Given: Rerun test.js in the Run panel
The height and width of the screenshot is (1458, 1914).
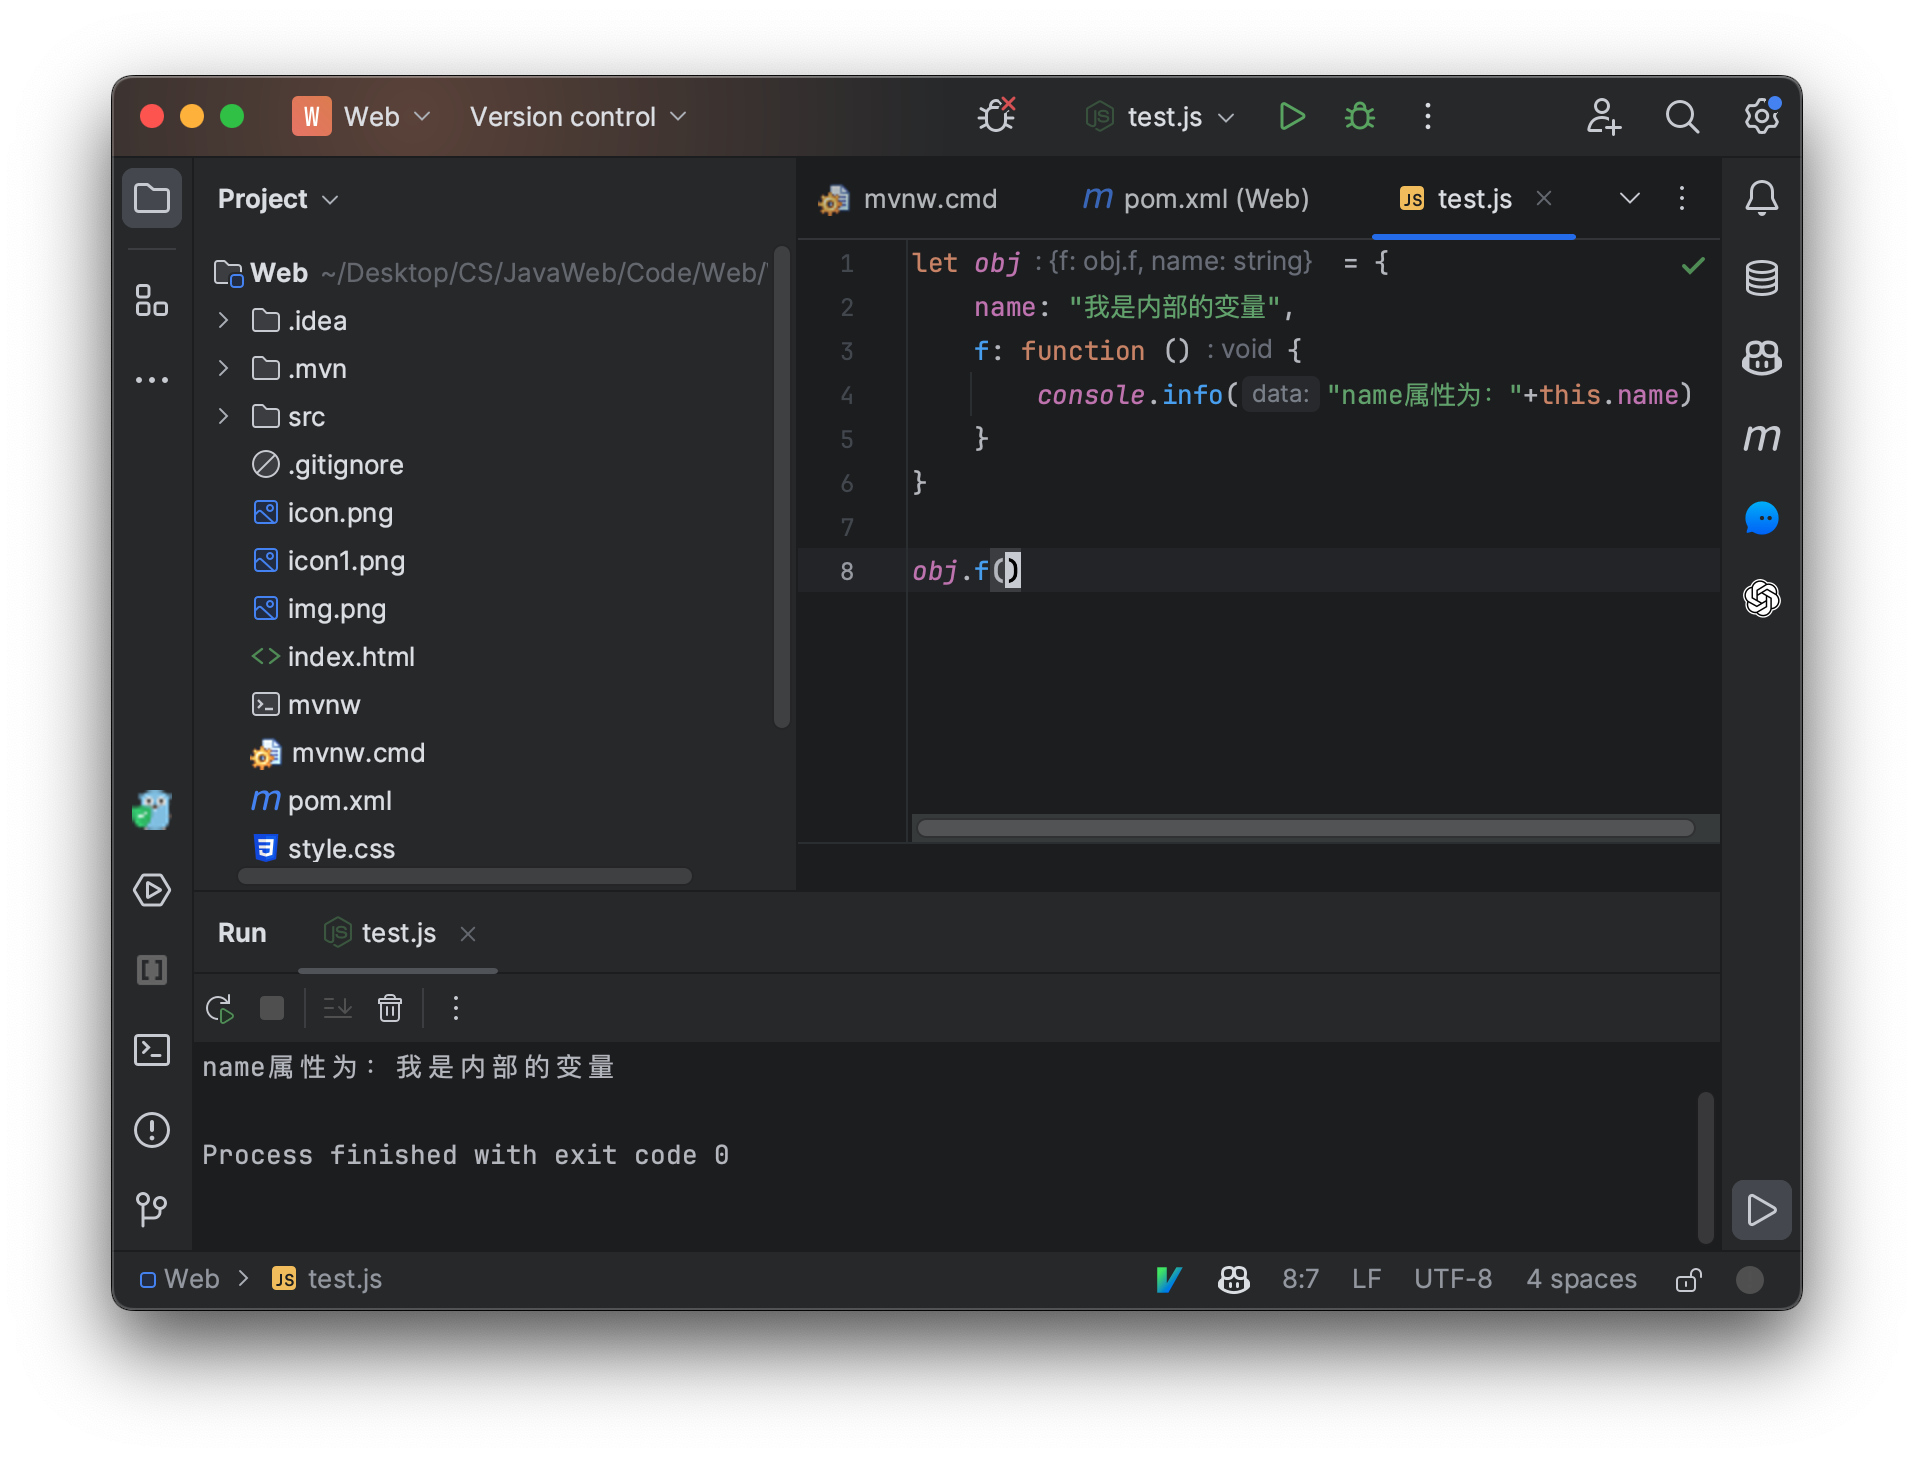Looking at the screenshot, I should (220, 1008).
